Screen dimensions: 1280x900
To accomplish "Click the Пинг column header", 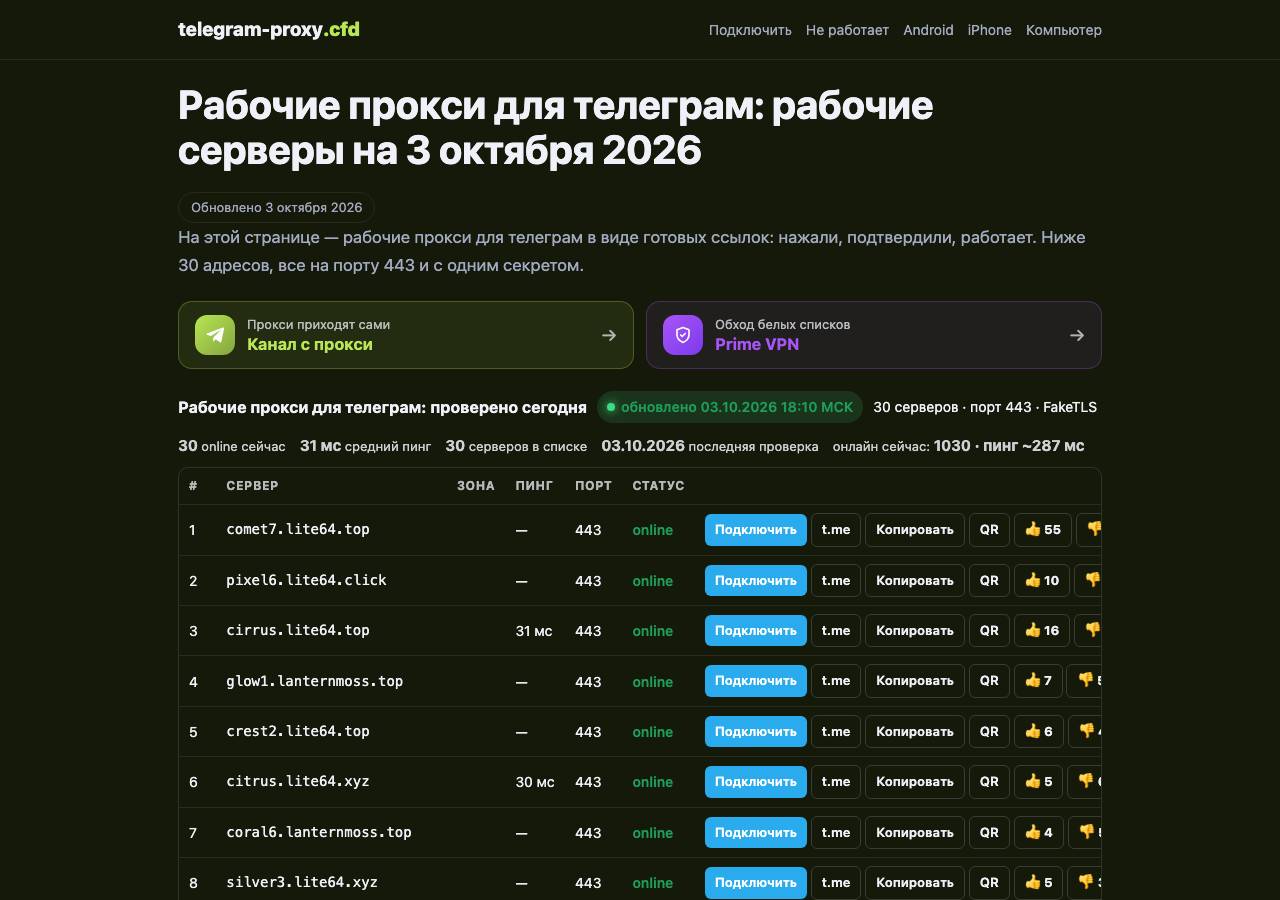I will point(534,486).
